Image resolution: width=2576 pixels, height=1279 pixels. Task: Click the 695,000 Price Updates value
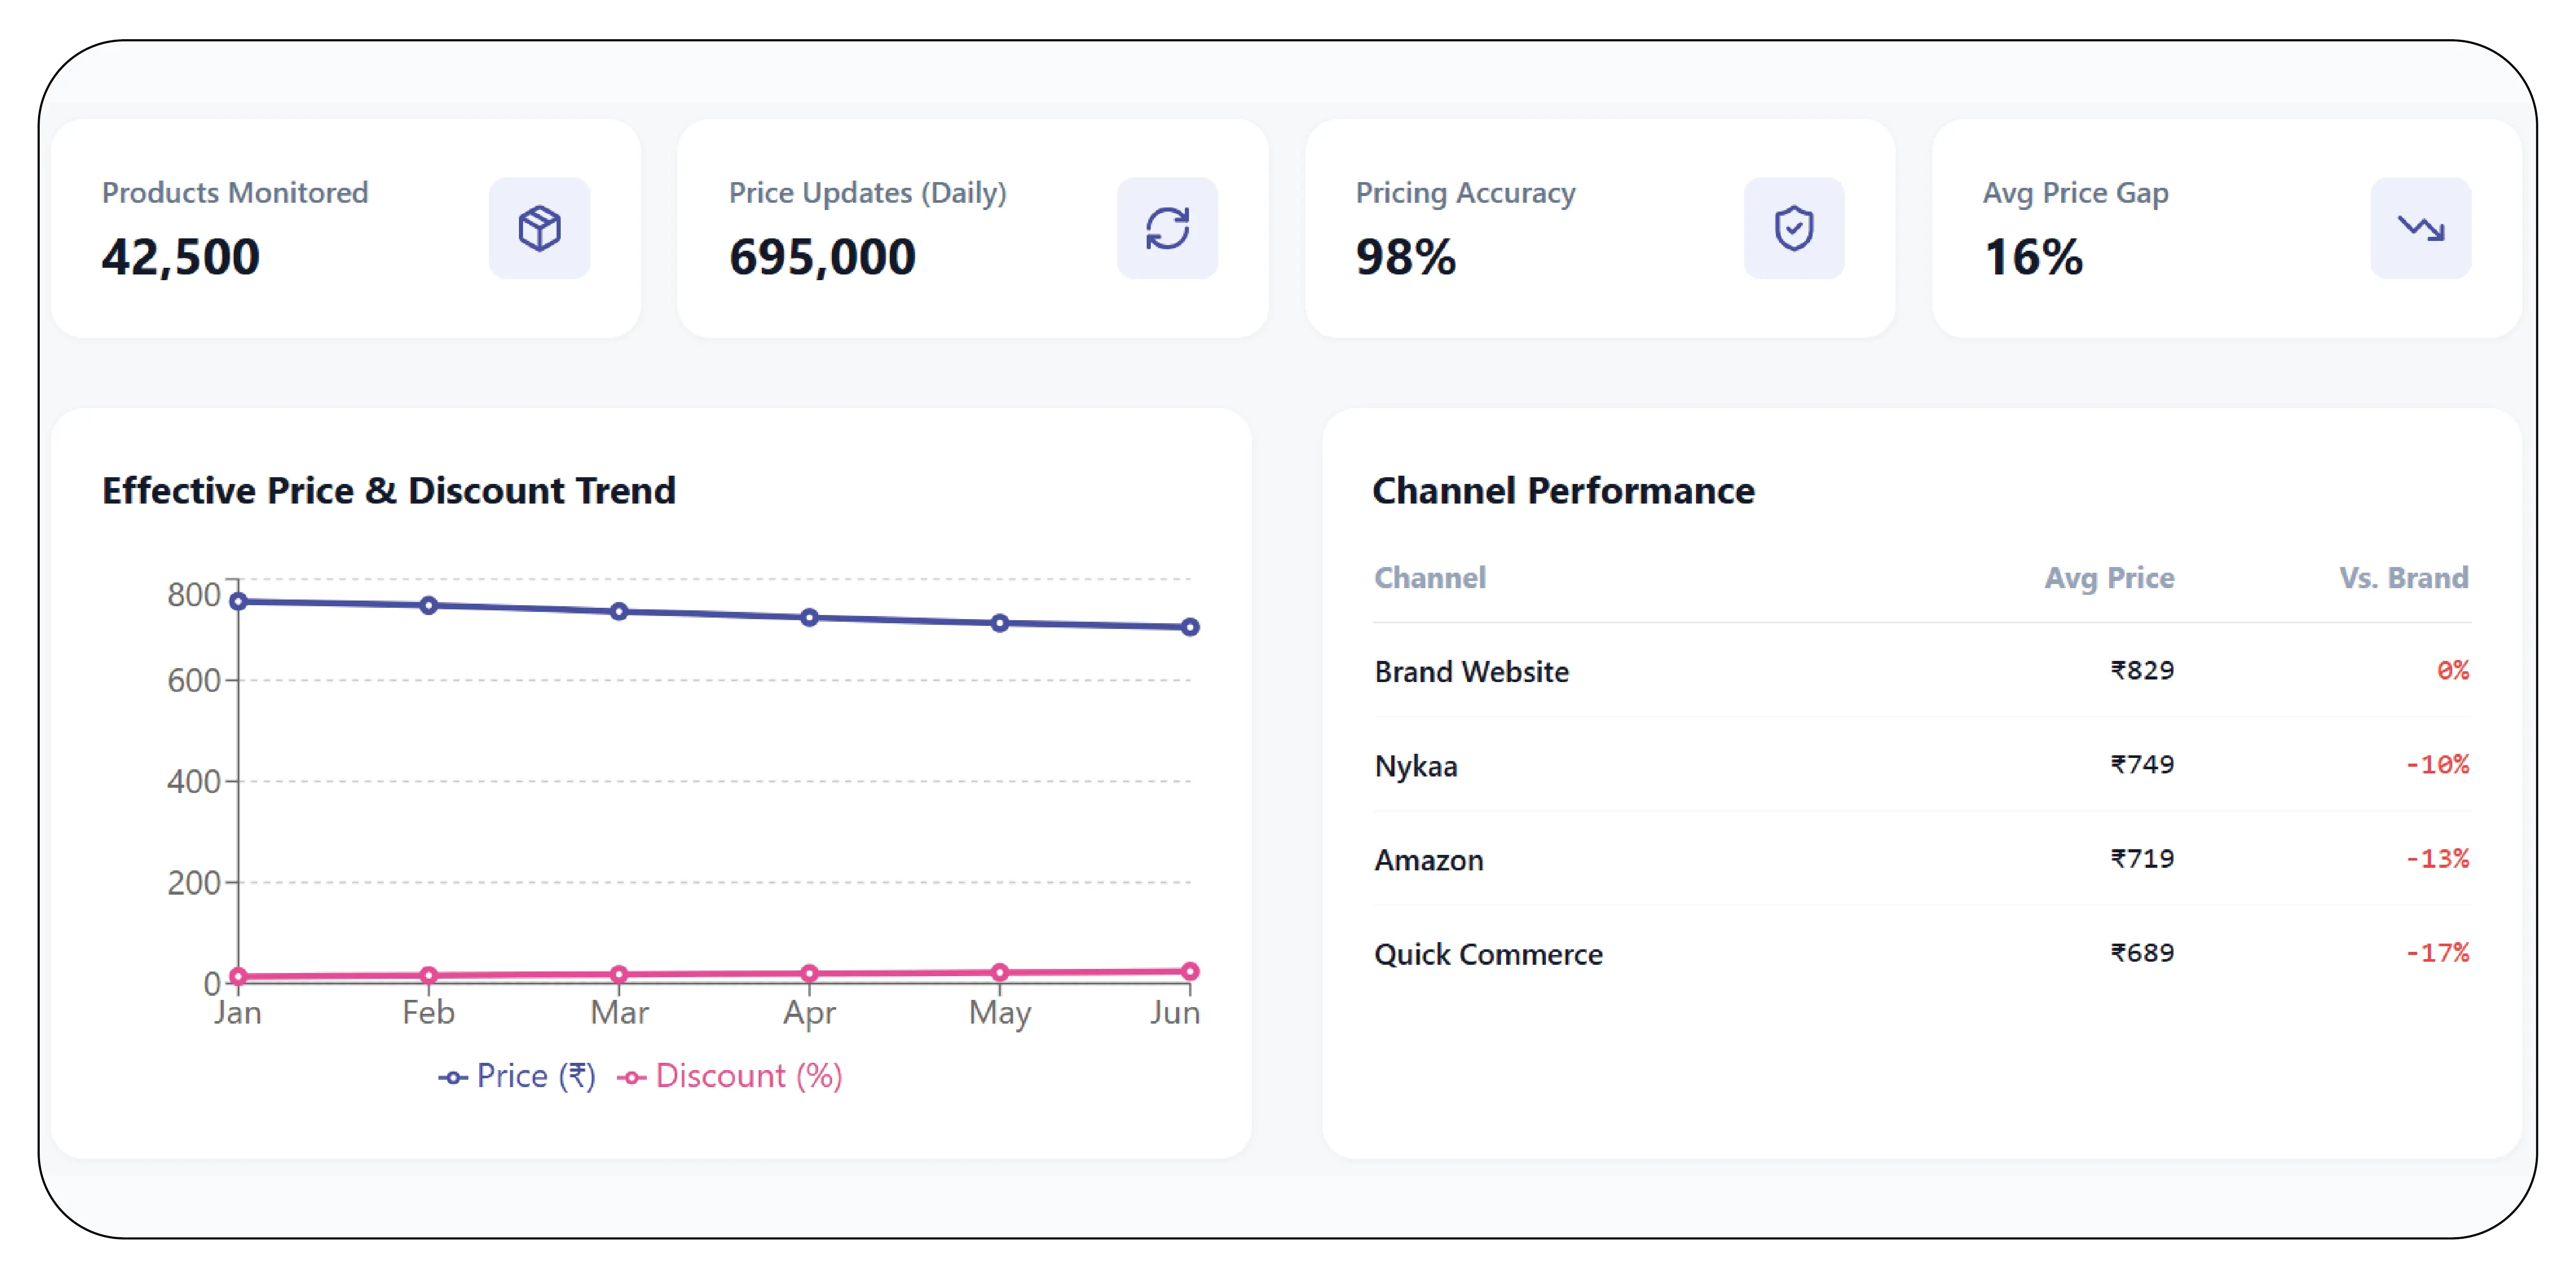coord(822,257)
